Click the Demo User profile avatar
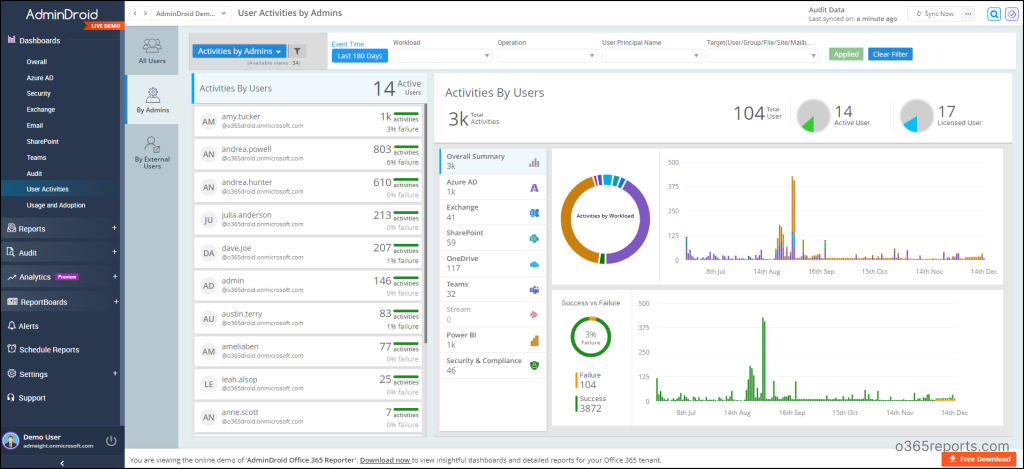The height and width of the screenshot is (469, 1024). (x=10, y=440)
